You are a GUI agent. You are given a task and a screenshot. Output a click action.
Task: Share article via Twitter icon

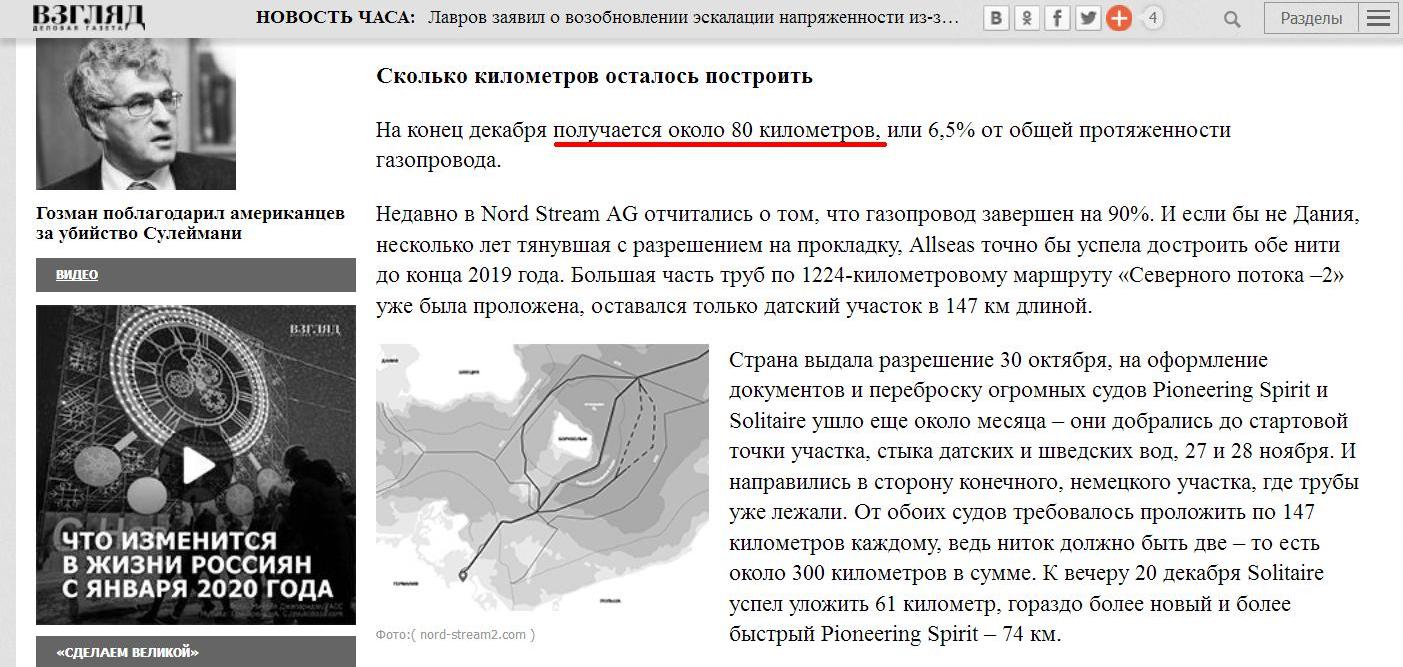[1088, 18]
